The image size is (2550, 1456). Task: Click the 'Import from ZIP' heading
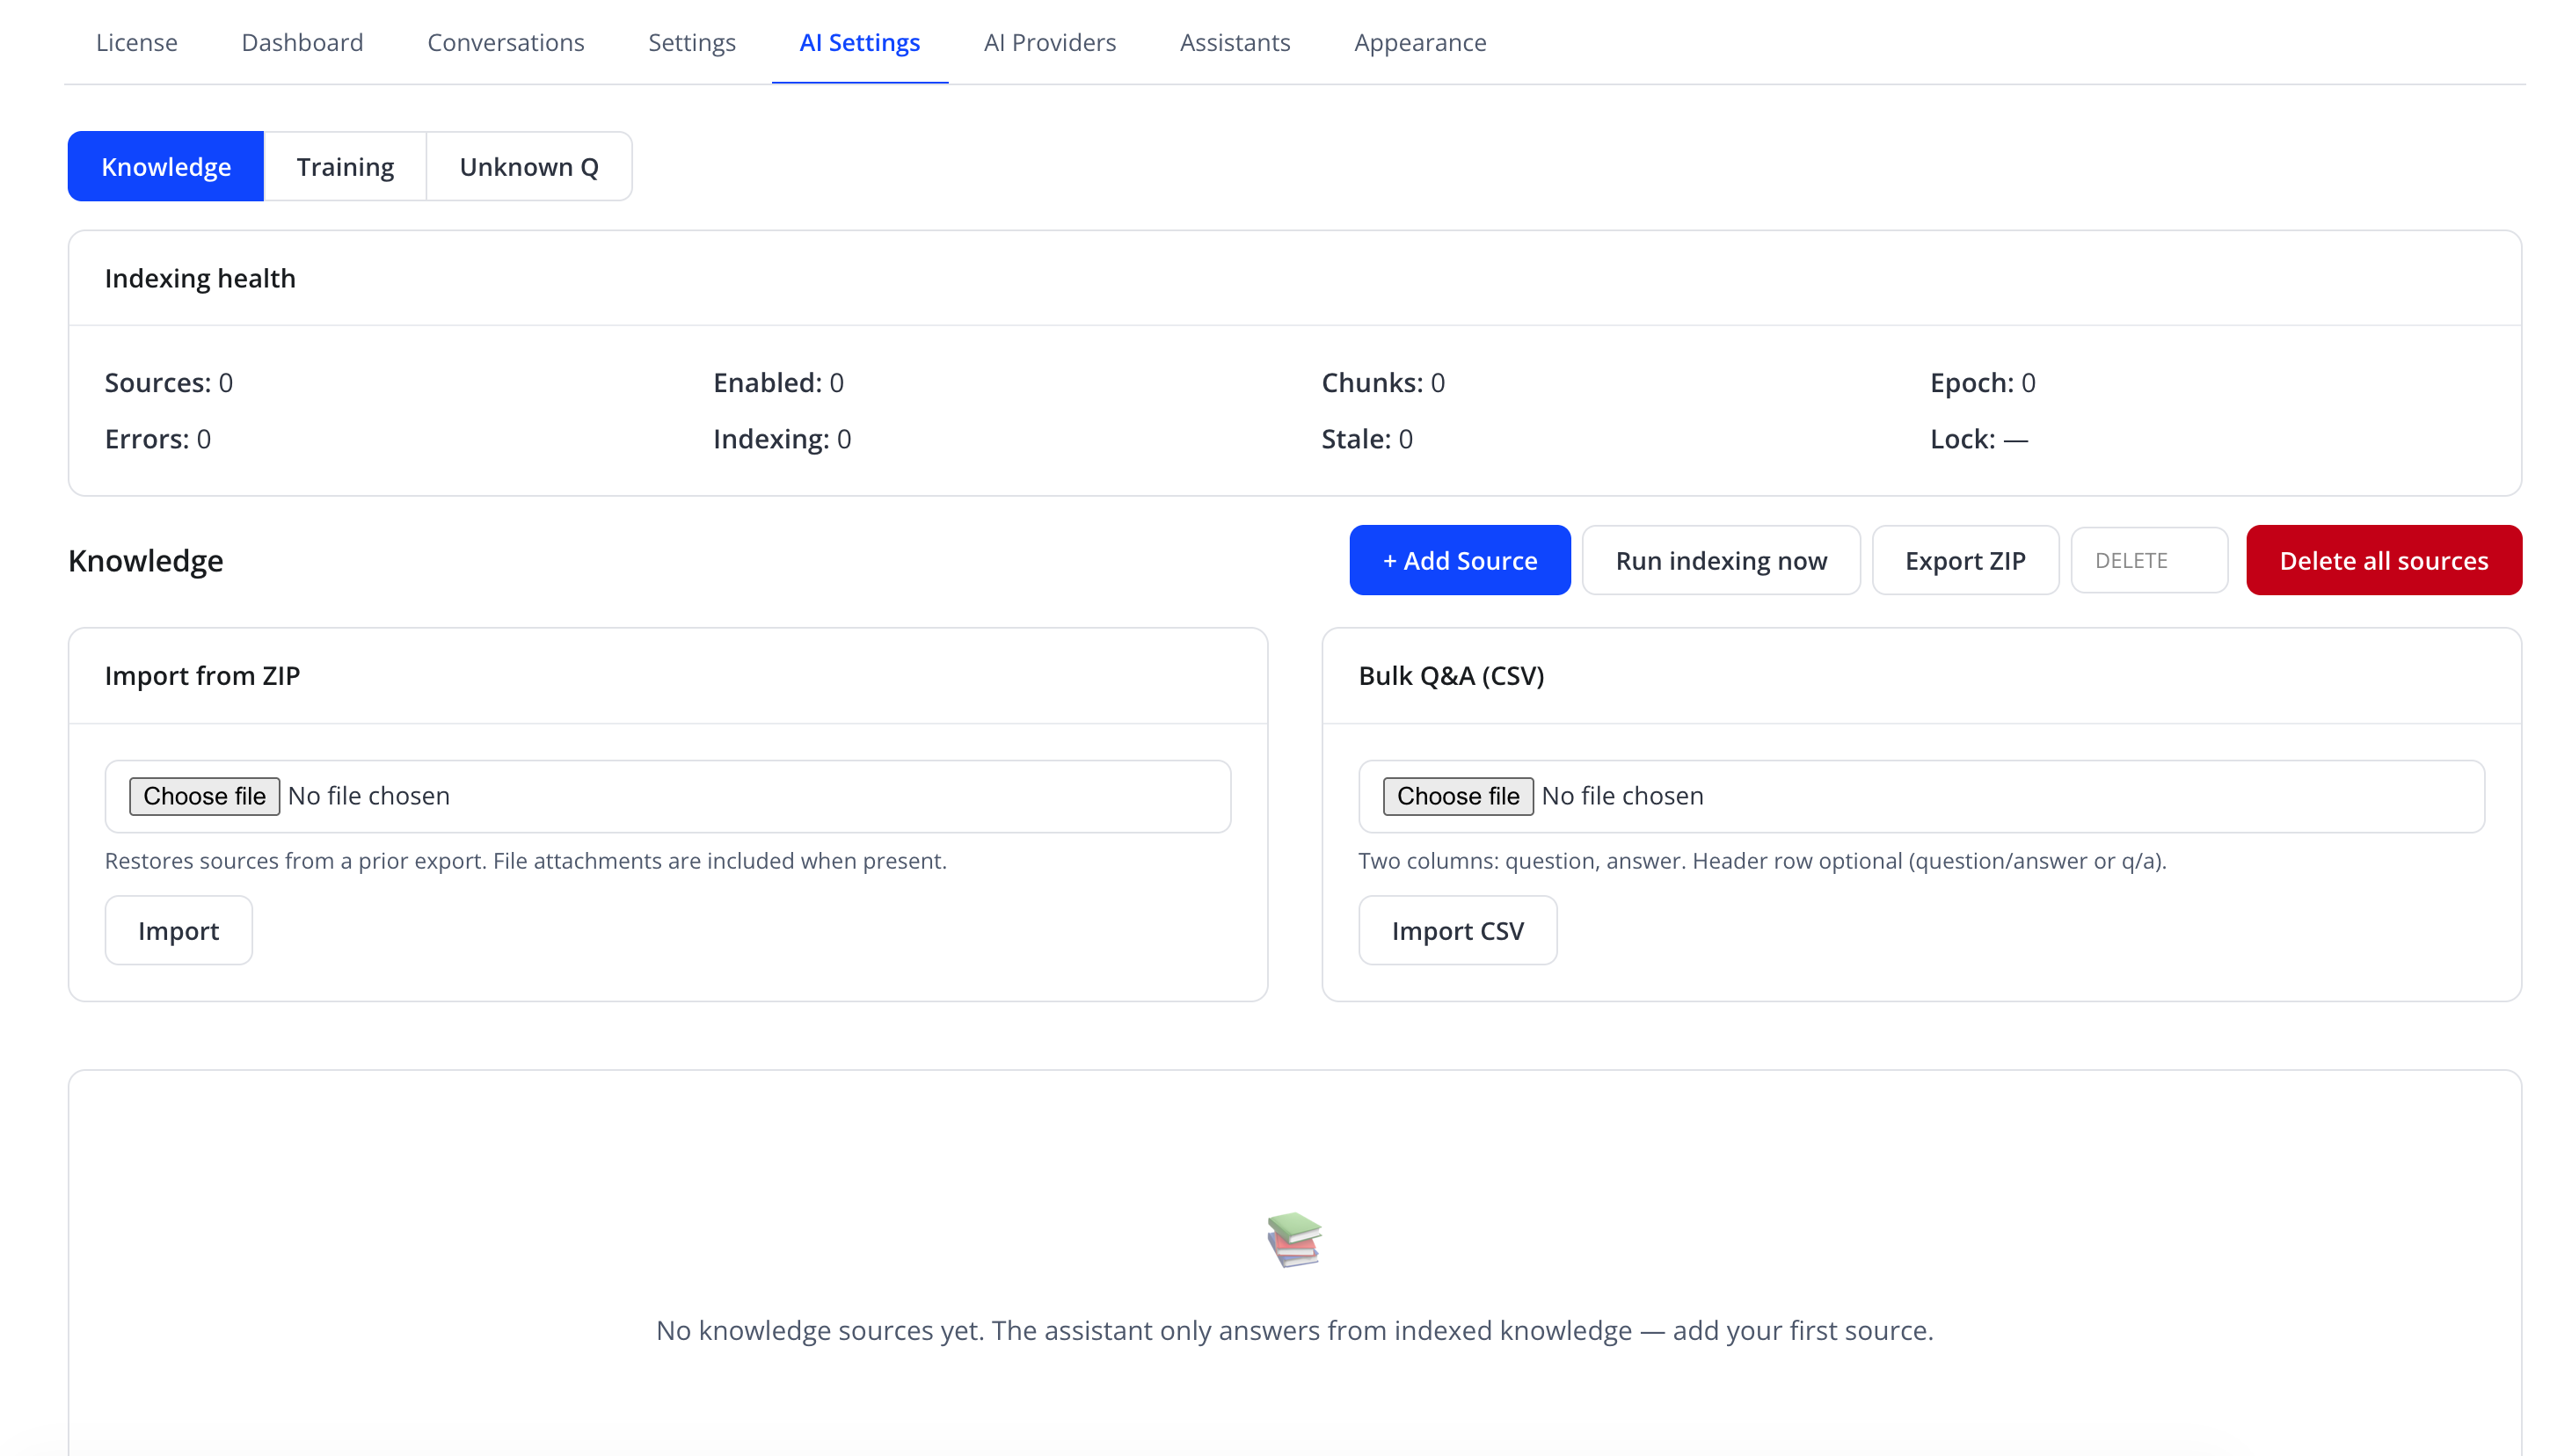(x=202, y=676)
